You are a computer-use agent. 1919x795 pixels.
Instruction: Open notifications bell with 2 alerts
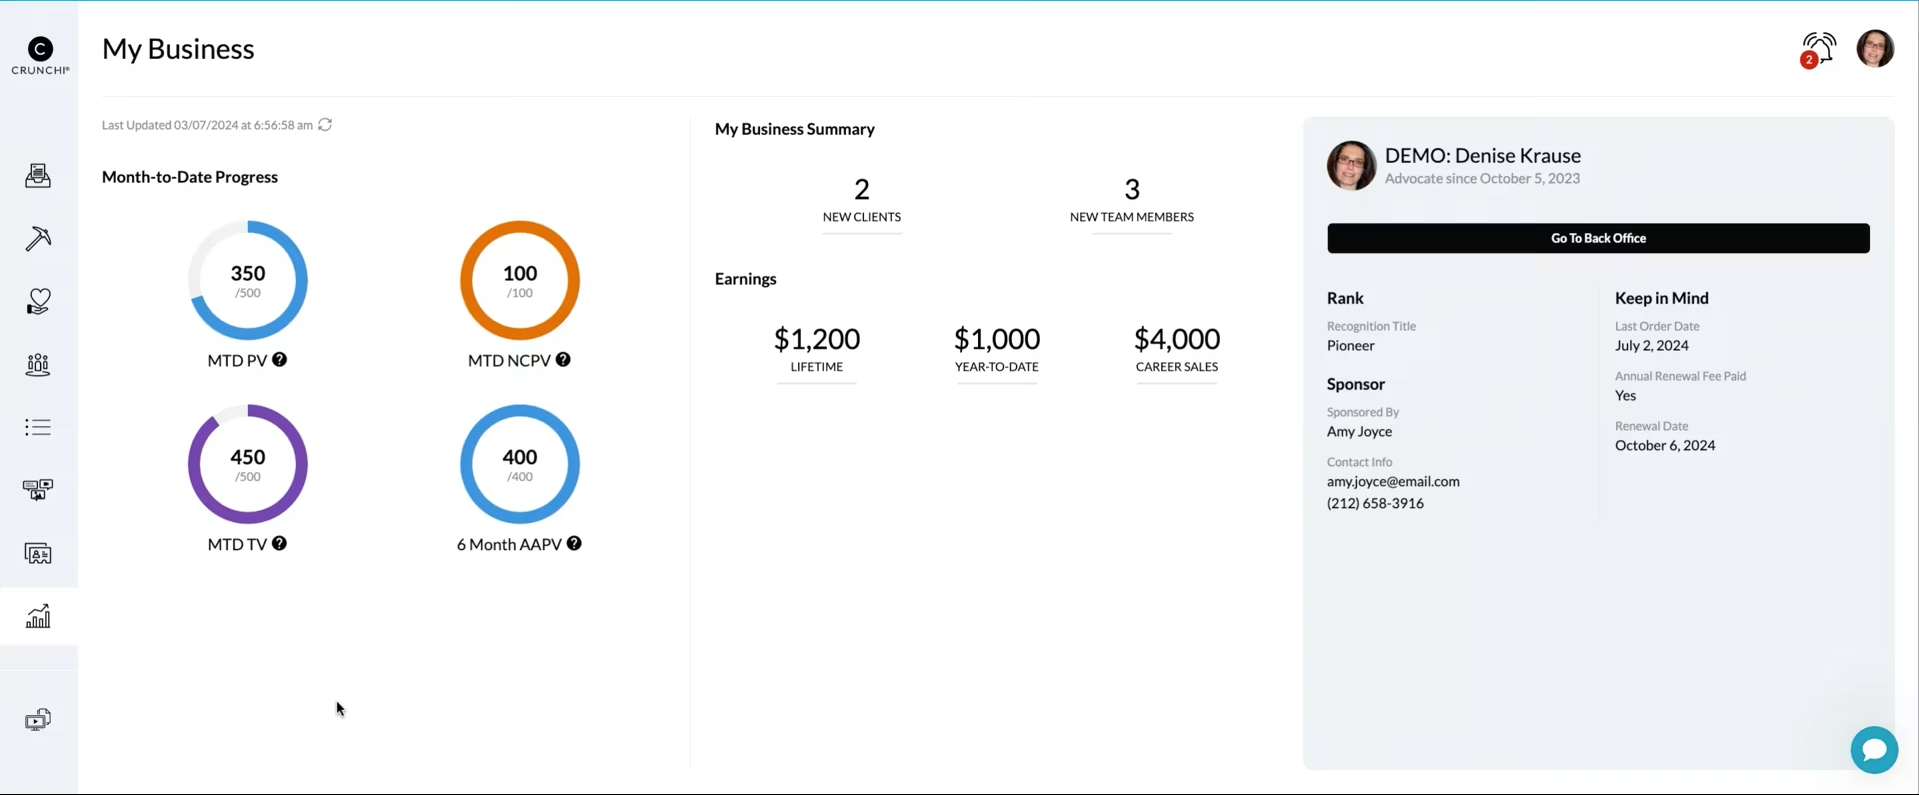tap(1819, 49)
